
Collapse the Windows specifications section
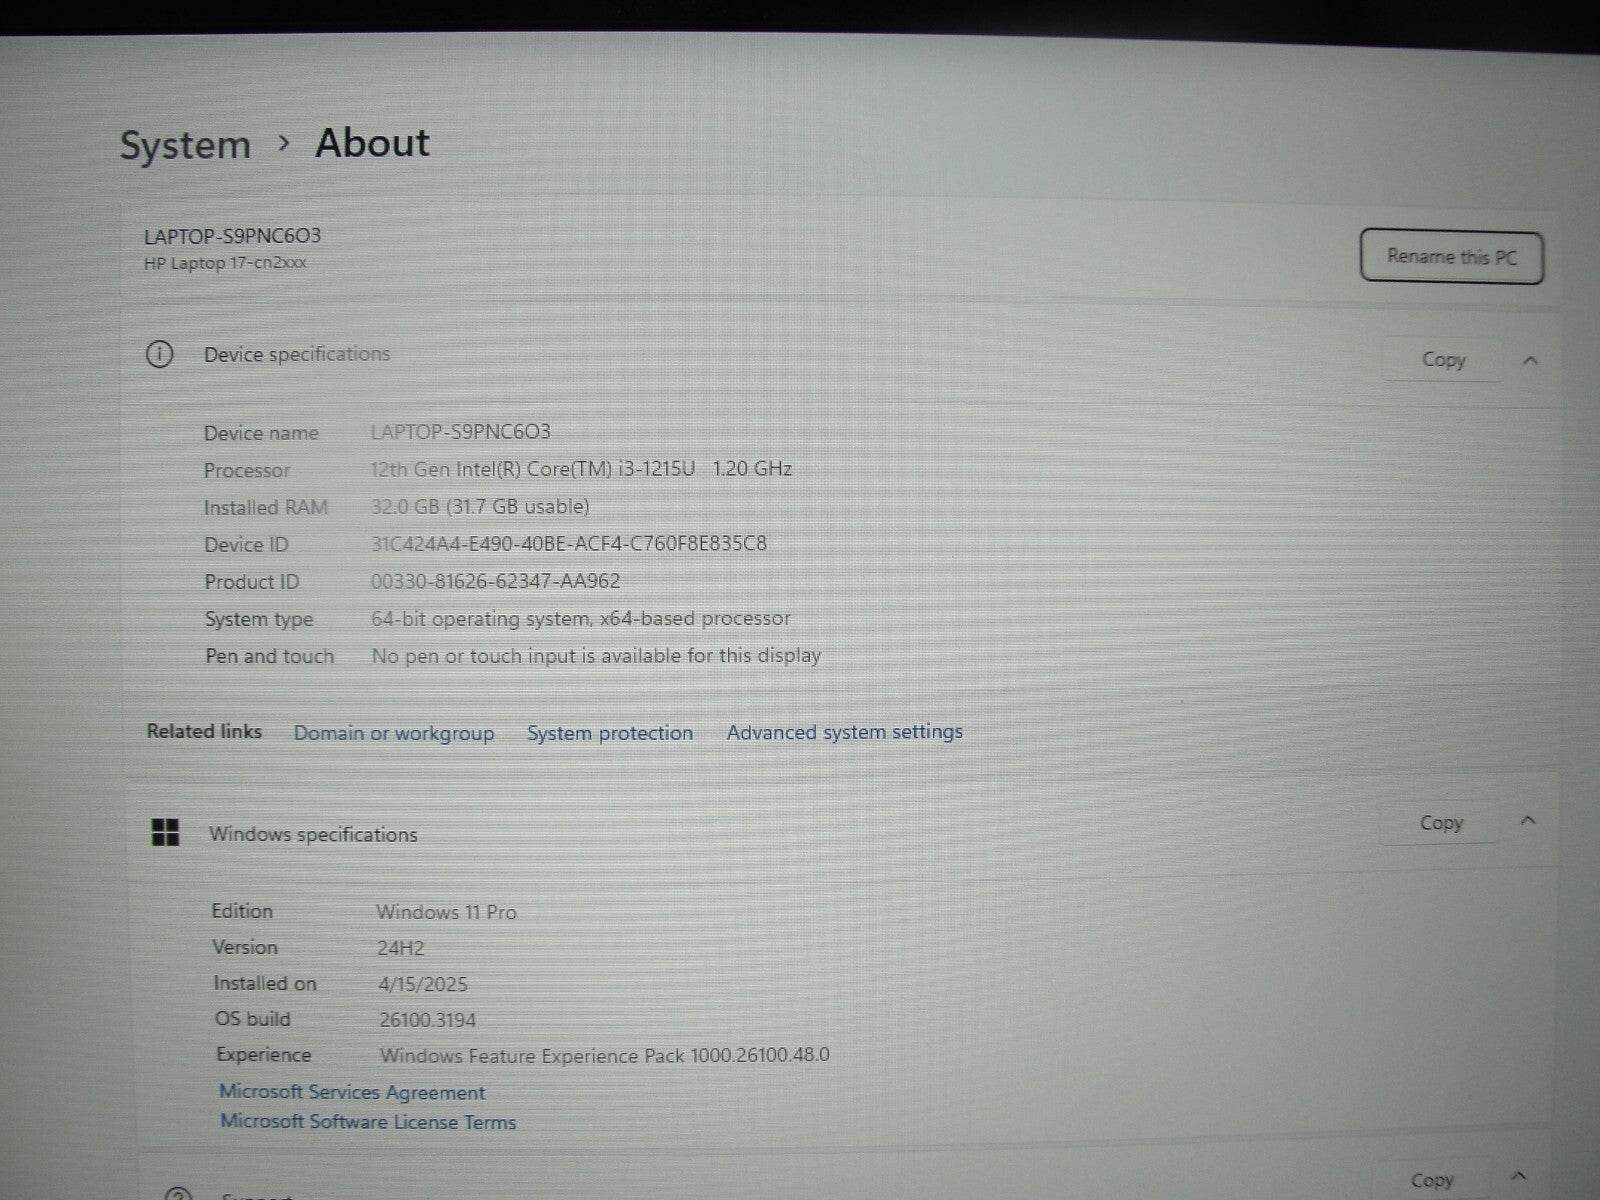pos(1527,821)
